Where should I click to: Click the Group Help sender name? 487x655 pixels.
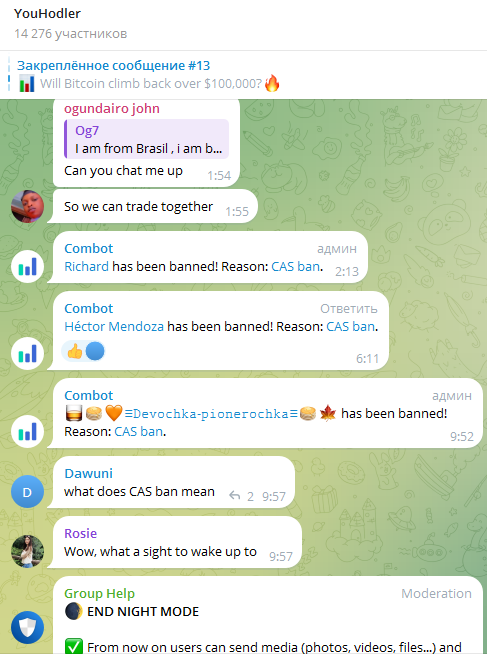coord(99,593)
